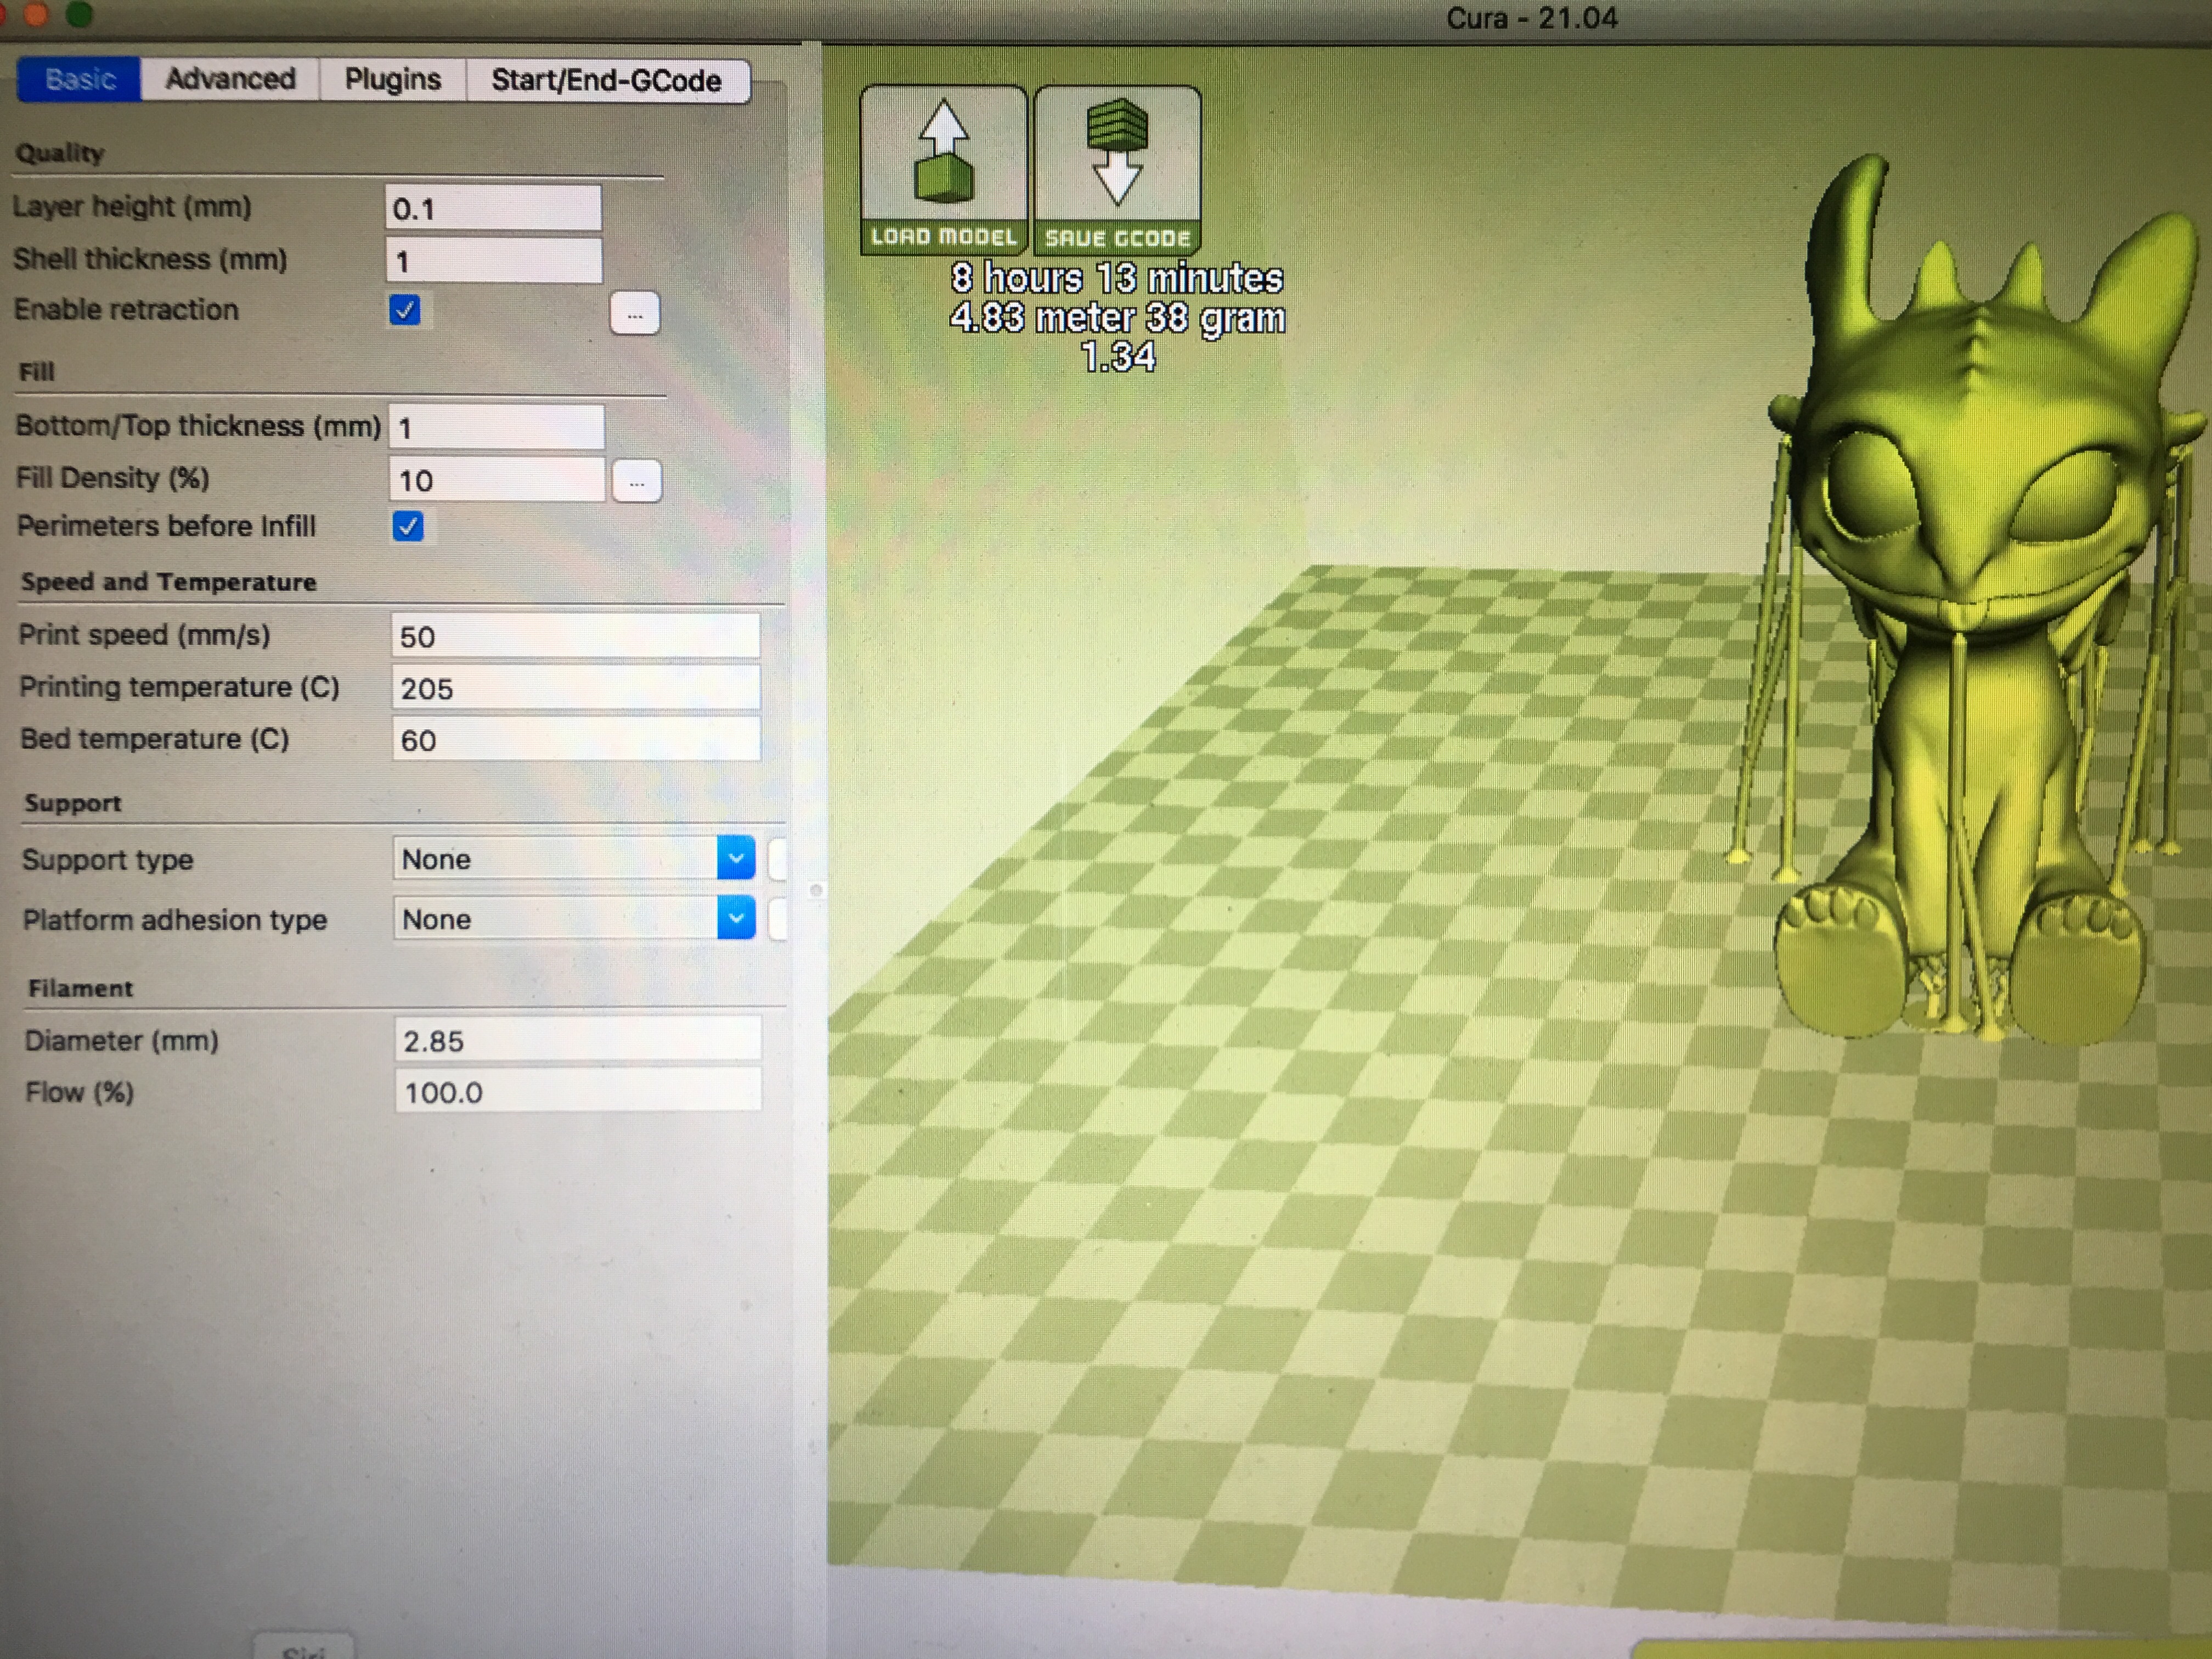Click the Flow percentage field
Image resolution: width=2212 pixels, height=1659 pixels.
click(577, 1091)
